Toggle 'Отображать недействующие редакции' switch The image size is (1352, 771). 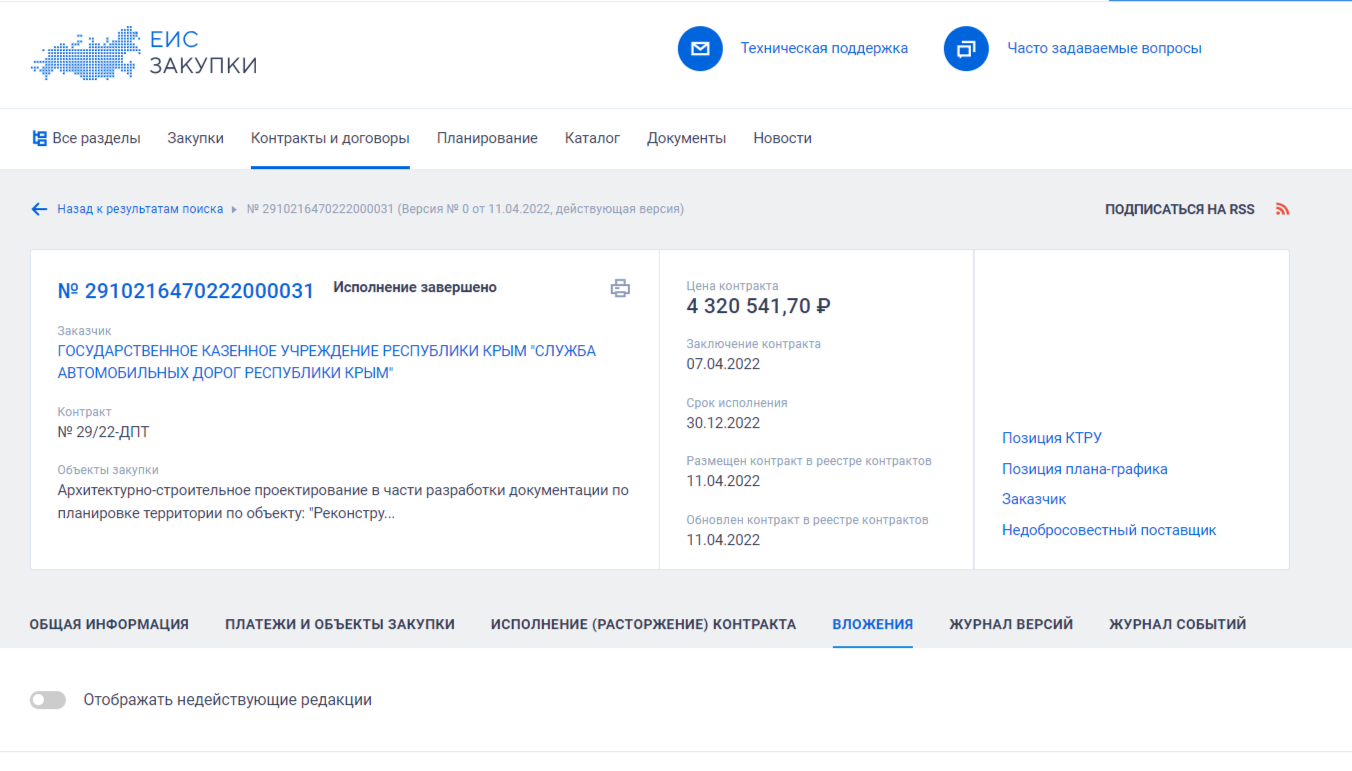48,700
